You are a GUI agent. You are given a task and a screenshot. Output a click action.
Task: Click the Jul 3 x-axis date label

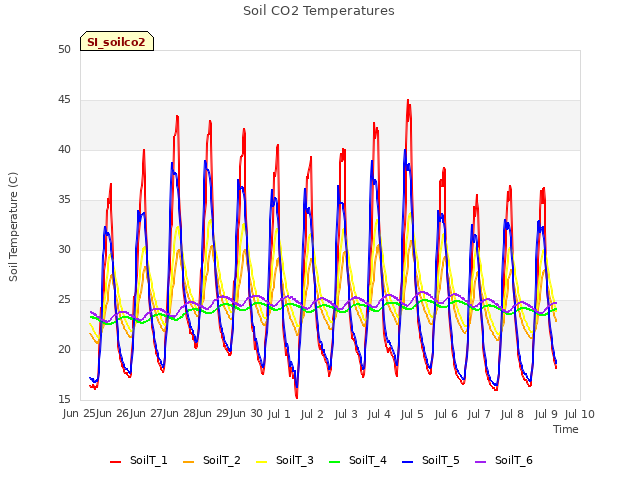coord(346,414)
